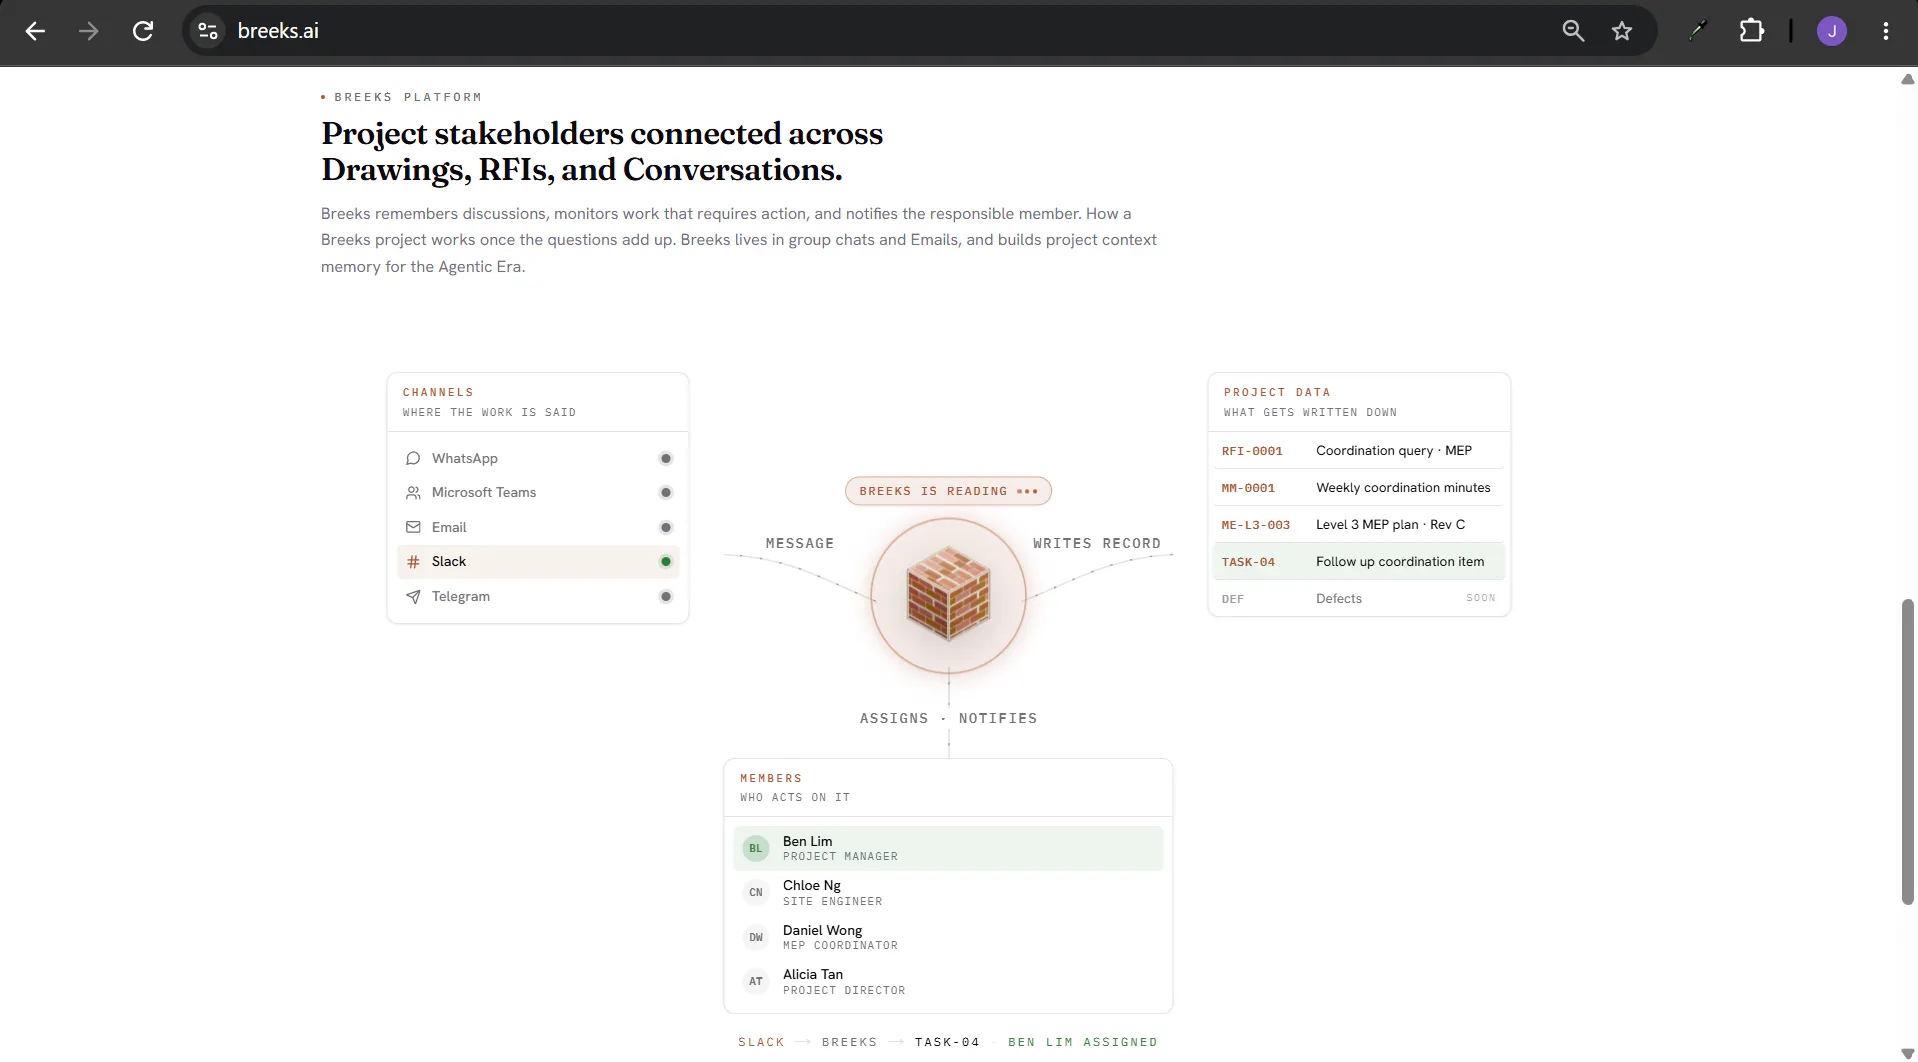Click the TASK-04 record code
Viewport: 1918px width, 1062px height.
(x=1248, y=562)
